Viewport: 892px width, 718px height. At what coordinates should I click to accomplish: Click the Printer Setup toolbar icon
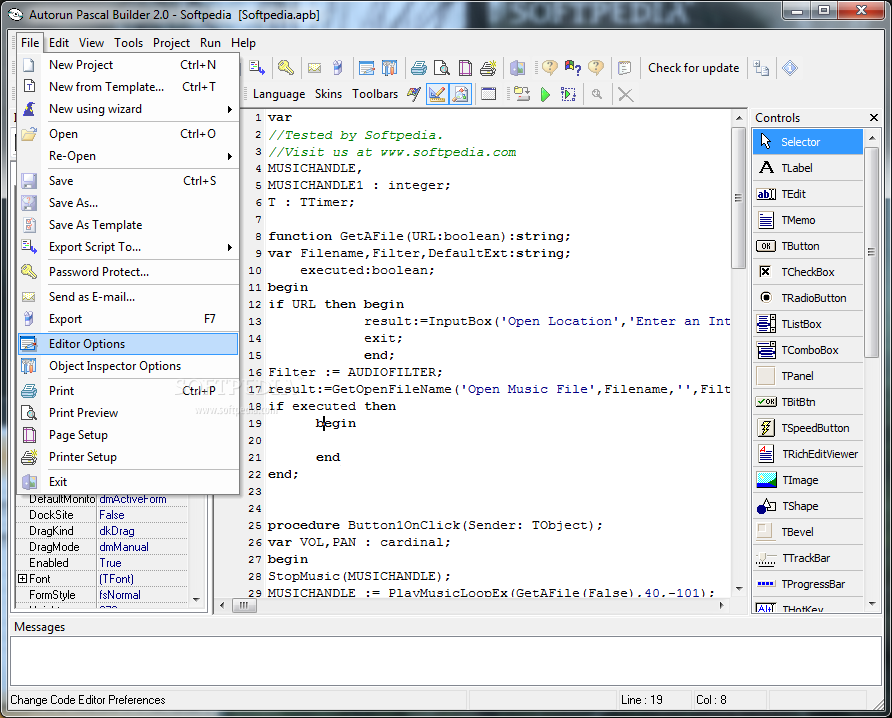[x=488, y=68]
